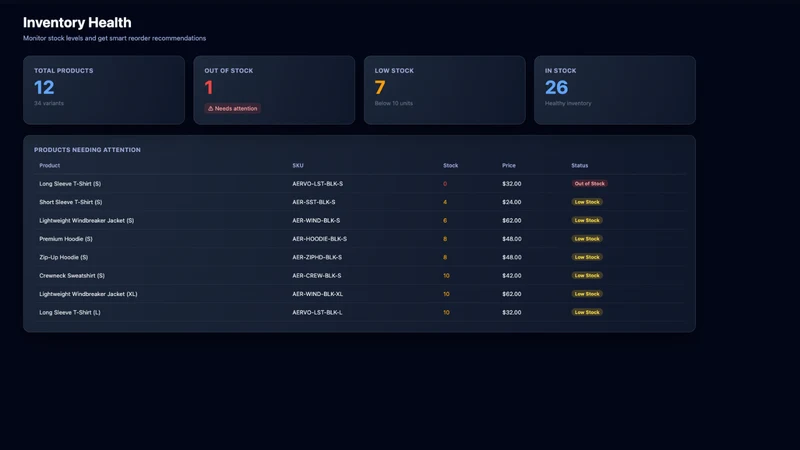Select Lightweight Windbreaker Jacket (XL) product name
This screenshot has width=800, height=450.
pyautogui.click(x=88, y=294)
